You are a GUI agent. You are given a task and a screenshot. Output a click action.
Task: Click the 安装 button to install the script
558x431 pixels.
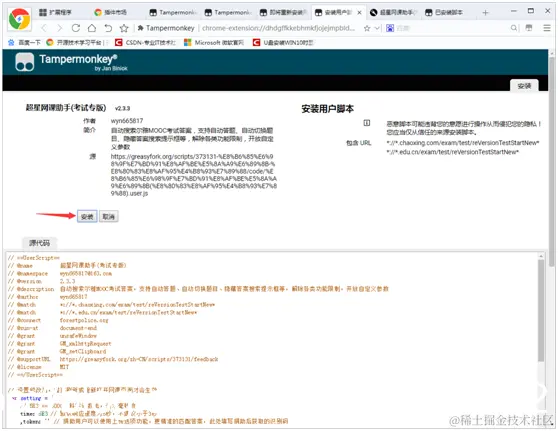(x=87, y=216)
